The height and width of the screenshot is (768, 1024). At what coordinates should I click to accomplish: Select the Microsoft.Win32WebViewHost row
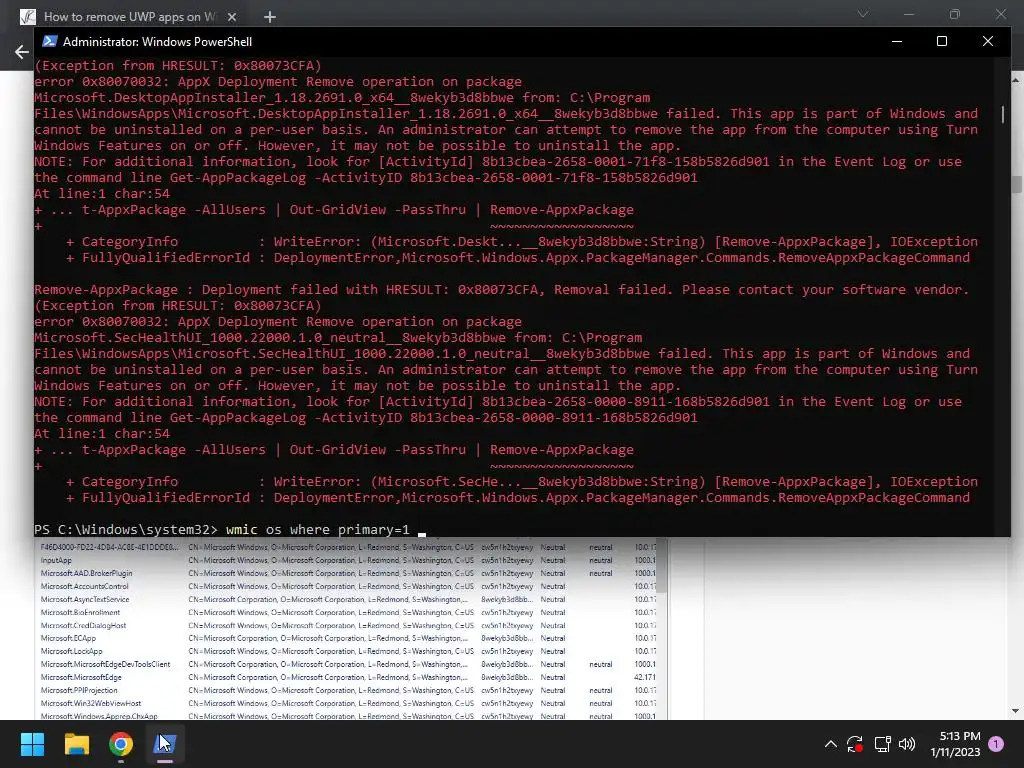pos(347,703)
